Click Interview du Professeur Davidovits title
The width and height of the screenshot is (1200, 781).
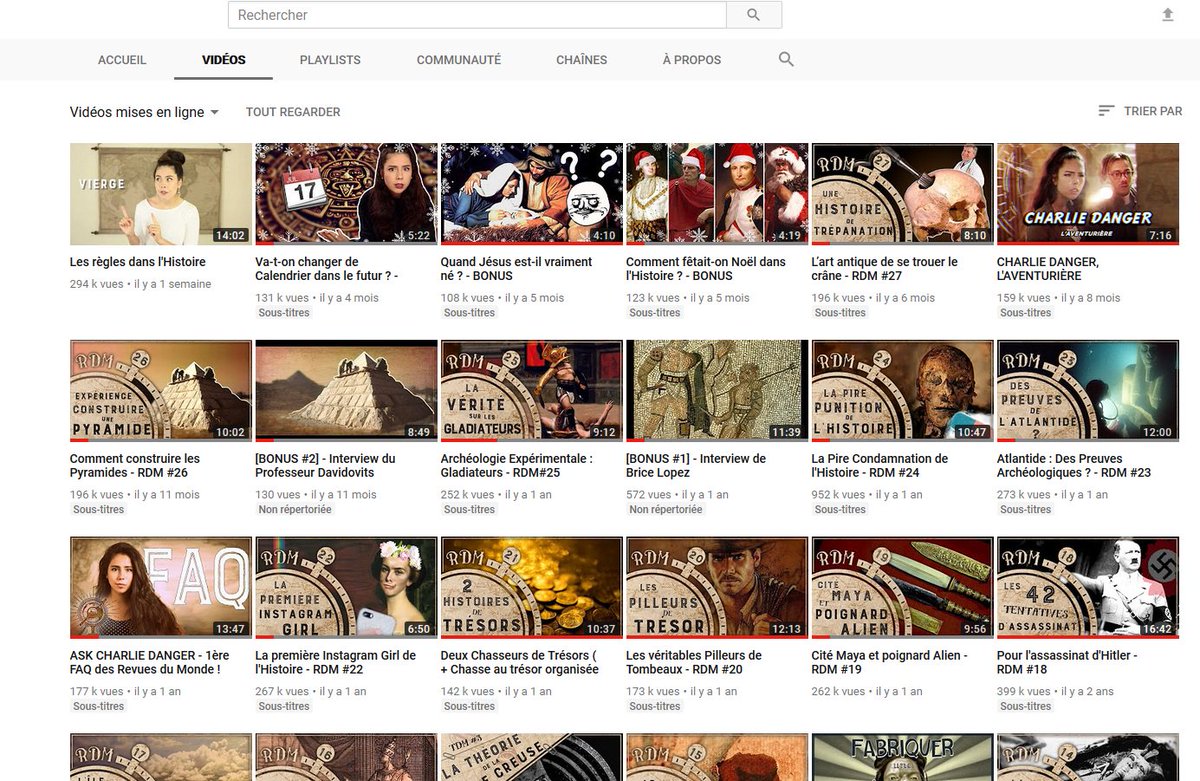[x=325, y=466]
